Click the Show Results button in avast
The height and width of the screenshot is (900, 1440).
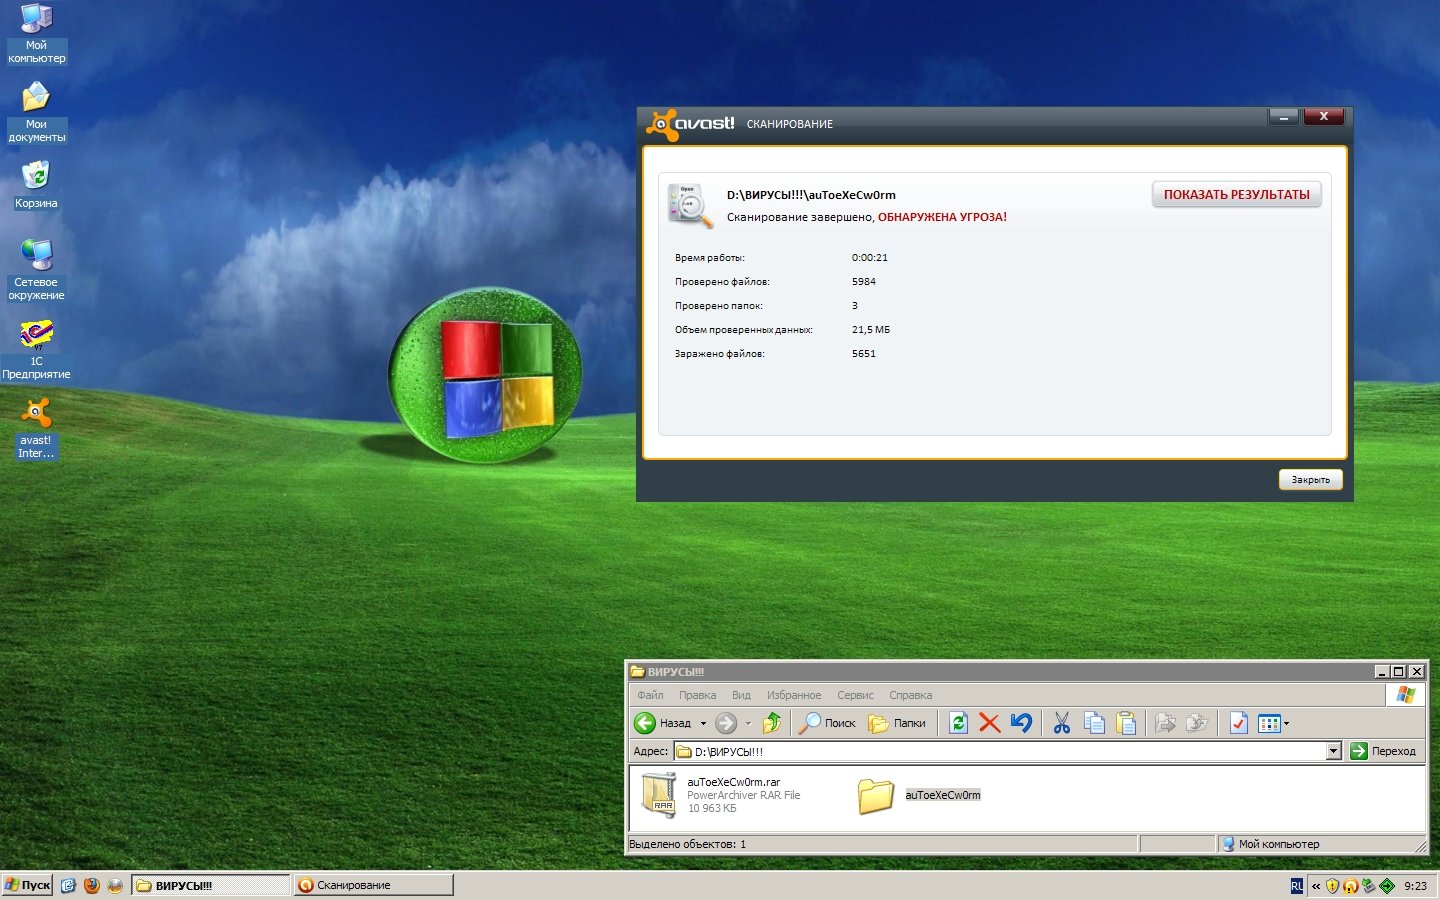(1236, 195)
